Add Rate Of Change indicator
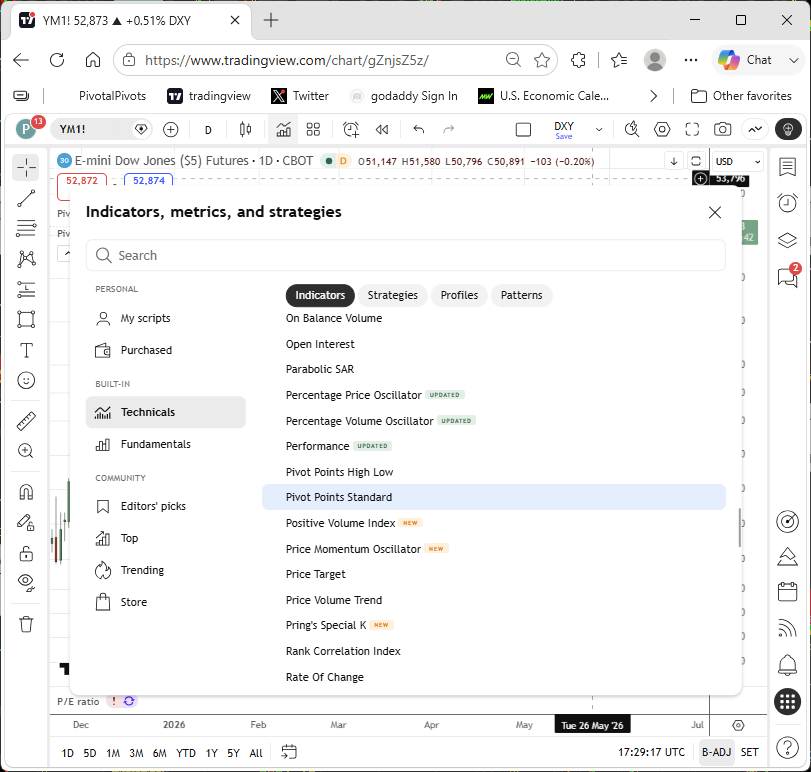 (494, 677)
